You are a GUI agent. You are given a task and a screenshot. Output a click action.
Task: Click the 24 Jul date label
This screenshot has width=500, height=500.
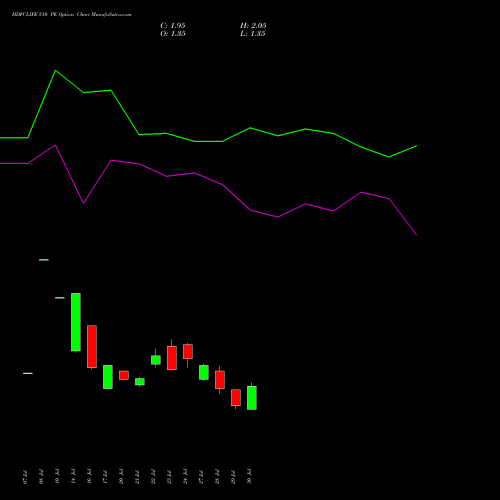click(x=185, y=476)
